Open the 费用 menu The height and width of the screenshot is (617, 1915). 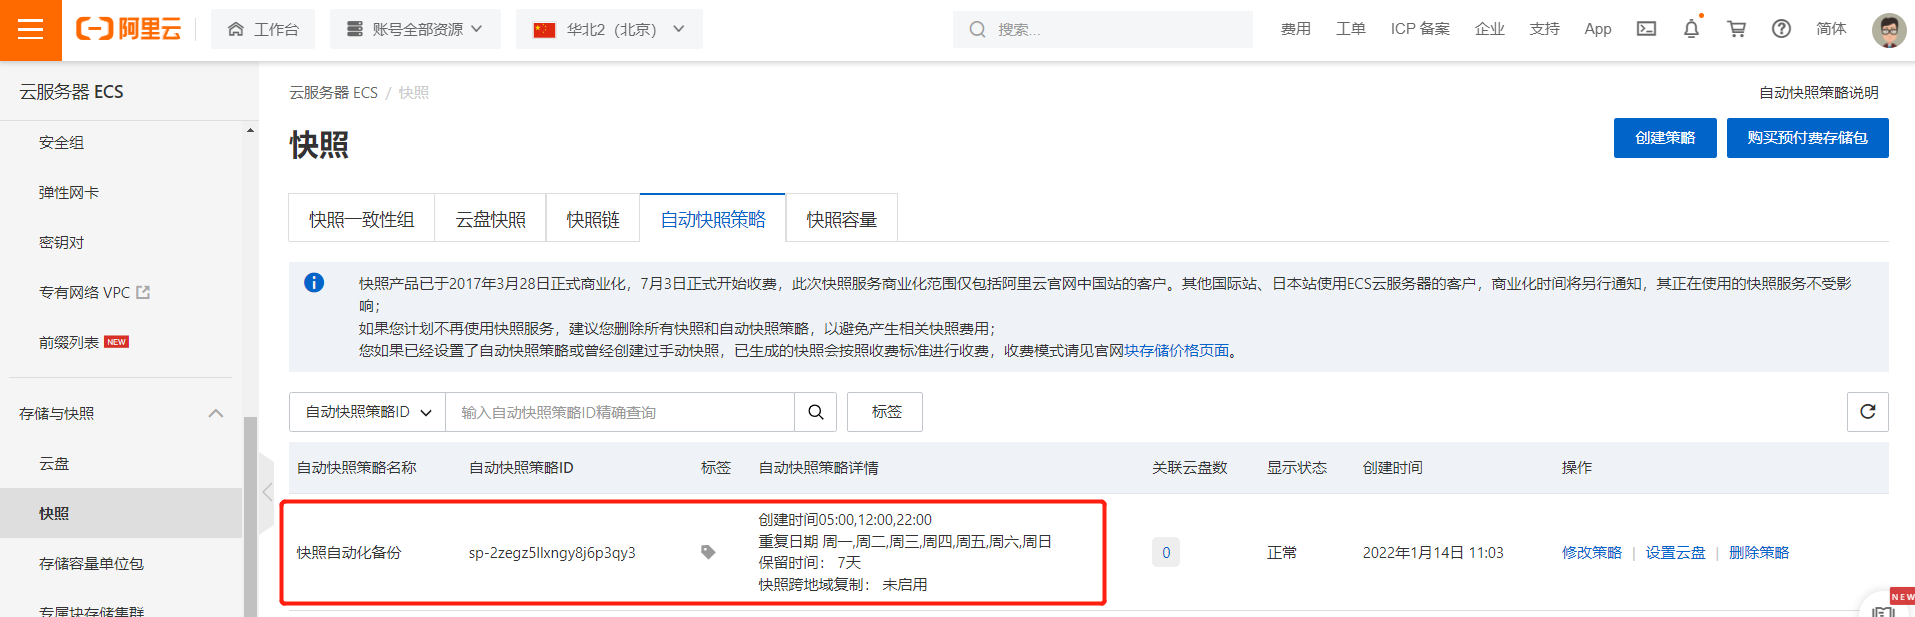point(1295,29)
